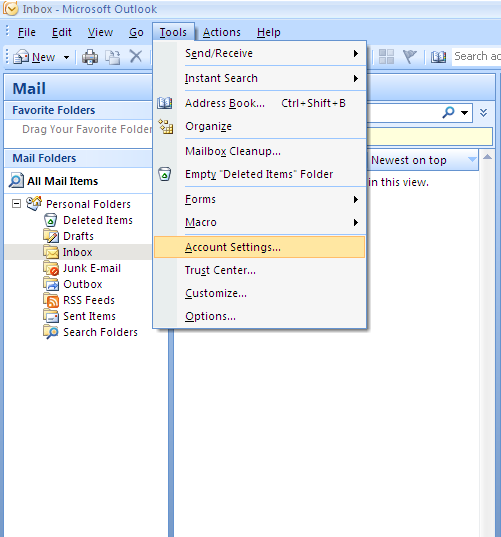Click the Move to Folder toolbar icon
This screenshot has height=537, width=501.
coord(112,57)
